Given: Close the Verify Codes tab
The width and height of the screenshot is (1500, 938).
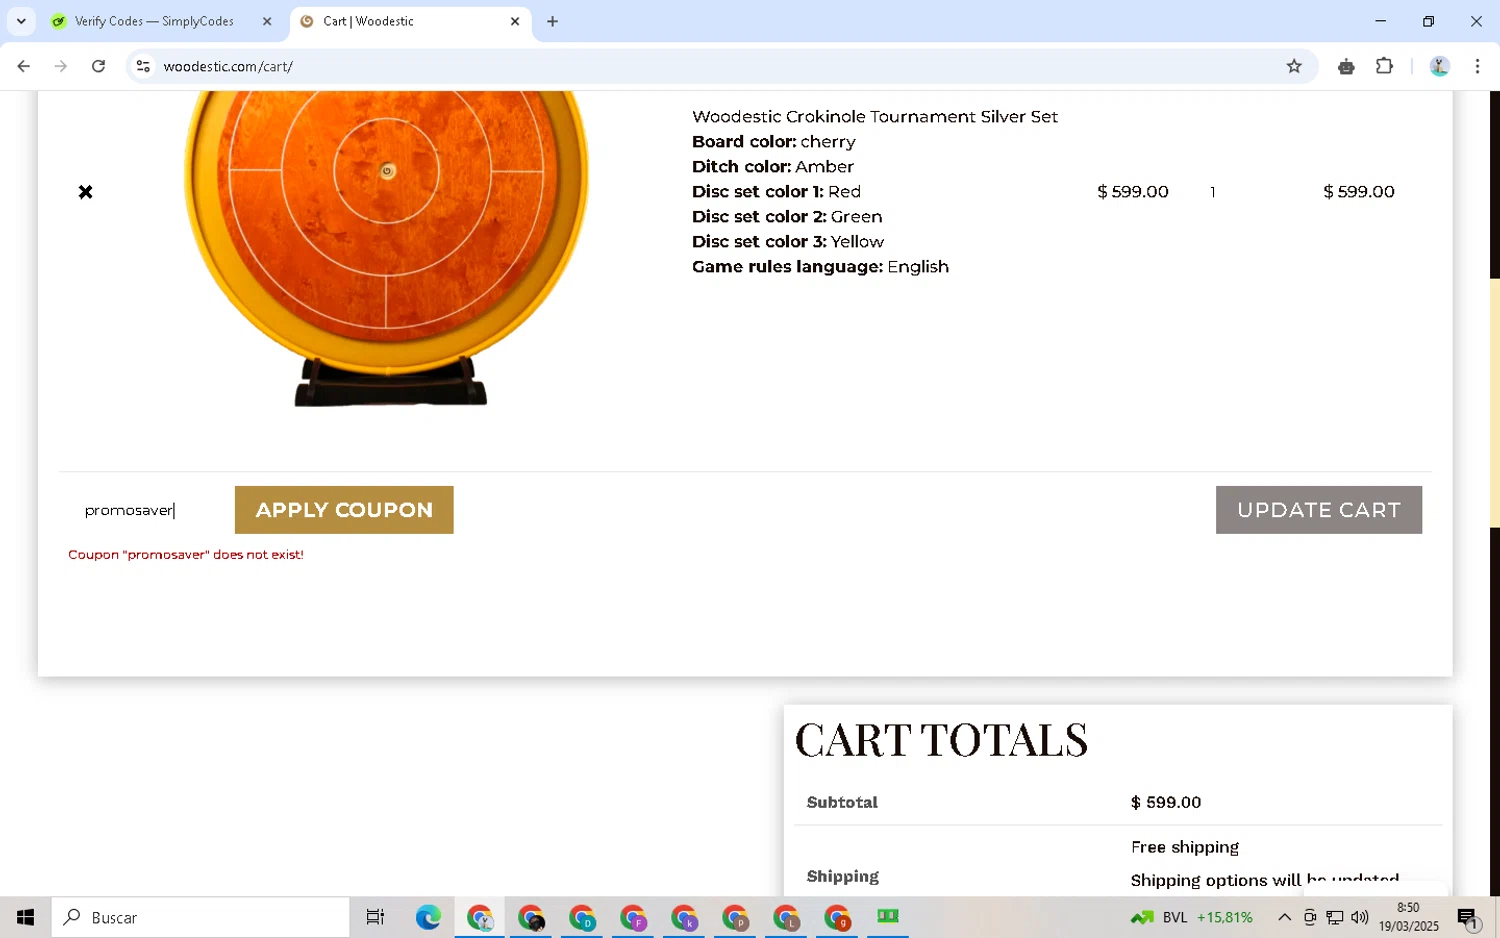Looking at the screenshot, I should (267, 21).
